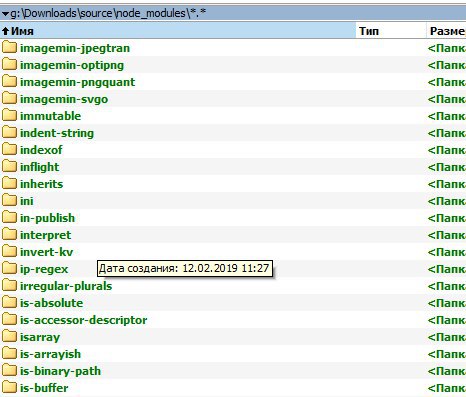Select the is-absolute folder name
This screenshot has width=466, height=397.
point(52,303)
